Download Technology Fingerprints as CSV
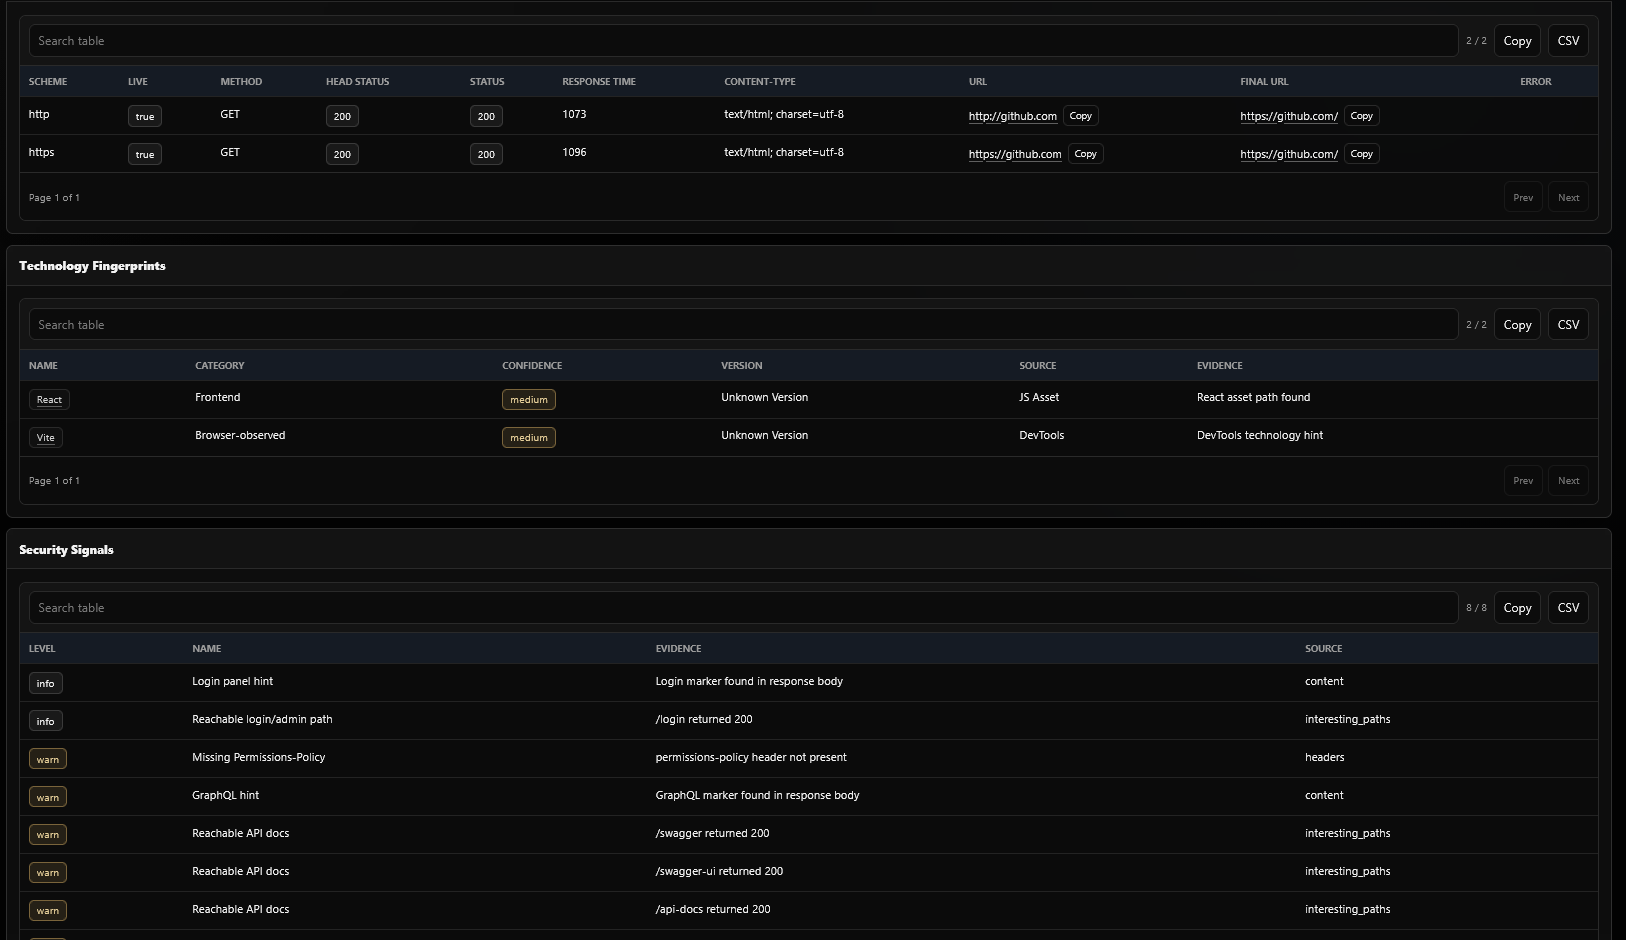Image resolution: width=1626 pixels, height=940 pixels. coord(1568,325)
